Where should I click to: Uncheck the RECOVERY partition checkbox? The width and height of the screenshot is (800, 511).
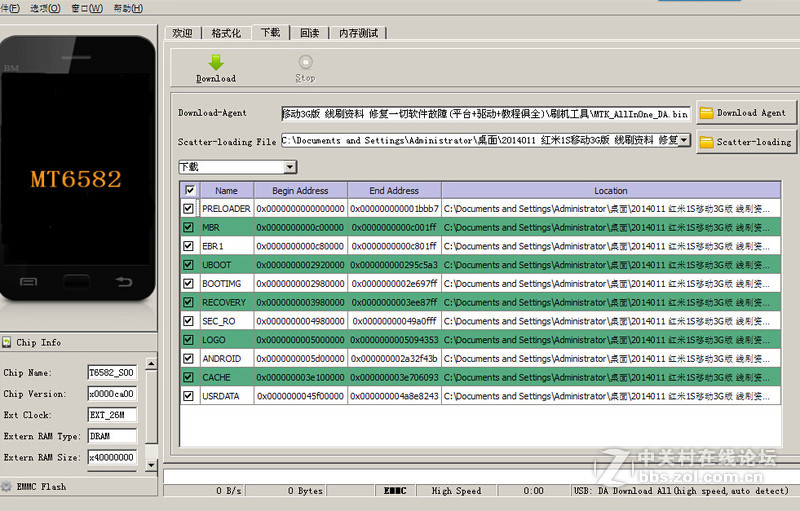[188, 302]
